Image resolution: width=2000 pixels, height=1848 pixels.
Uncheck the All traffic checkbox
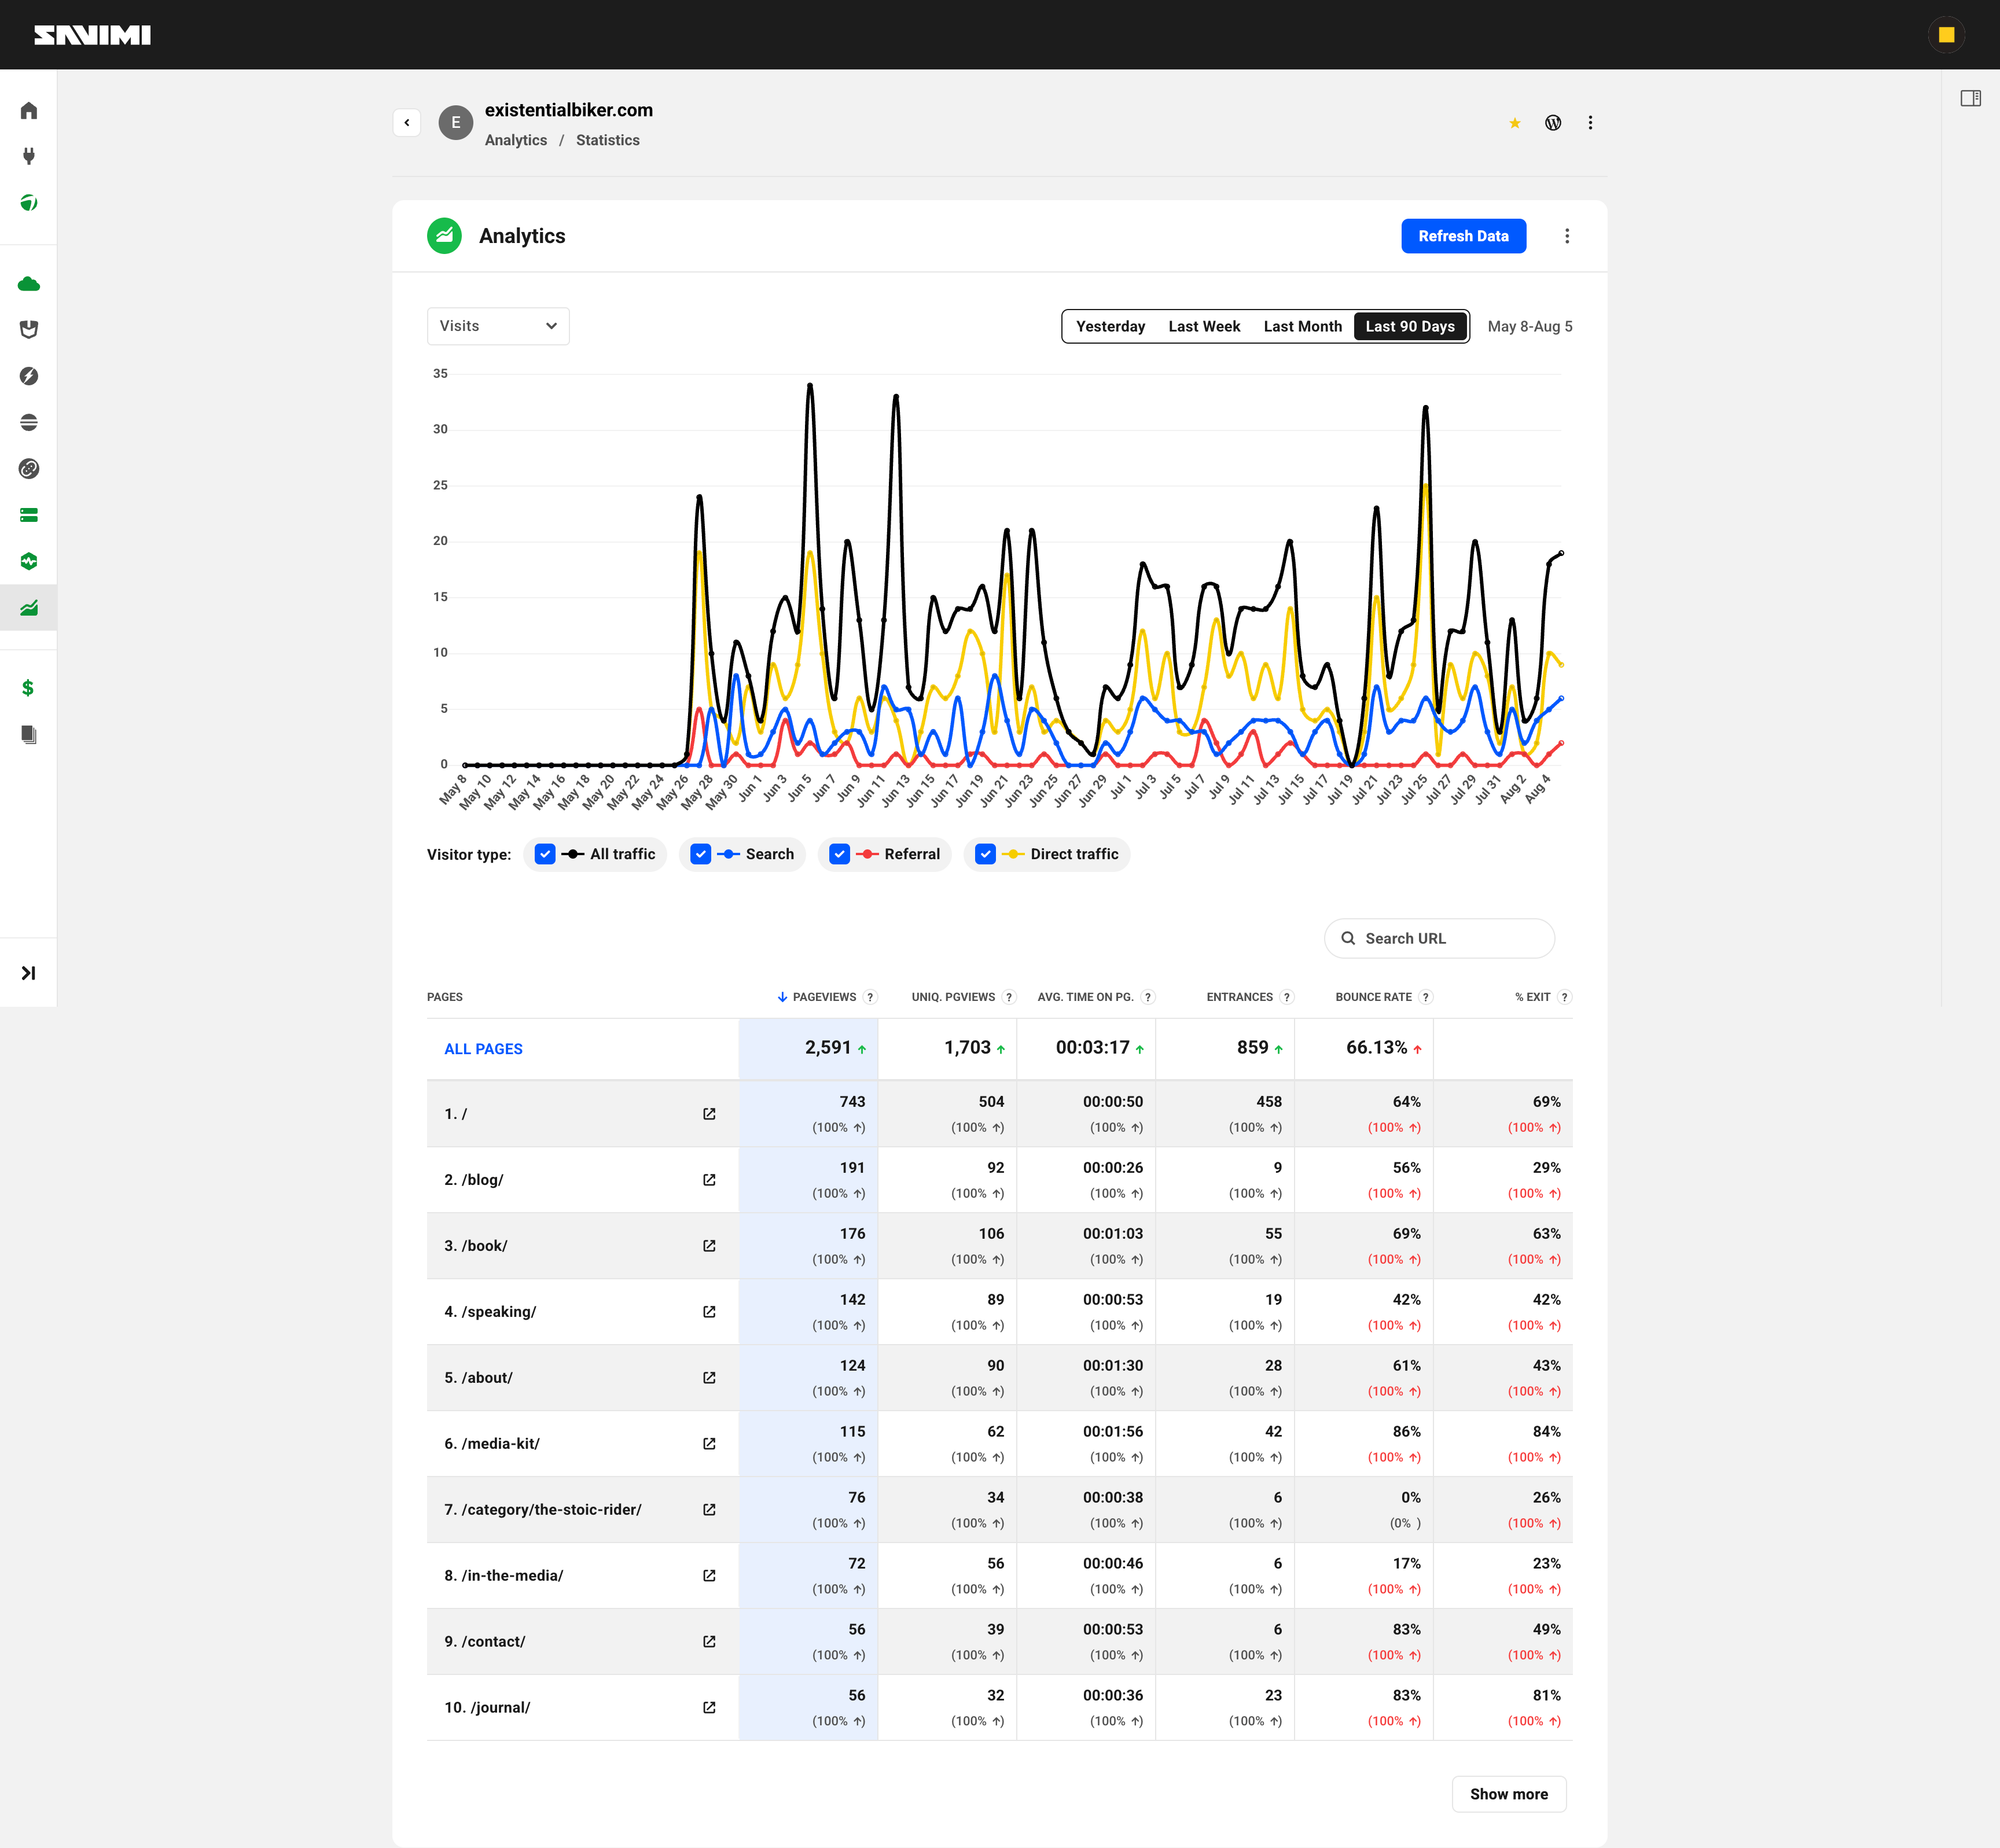coord(545,854)
